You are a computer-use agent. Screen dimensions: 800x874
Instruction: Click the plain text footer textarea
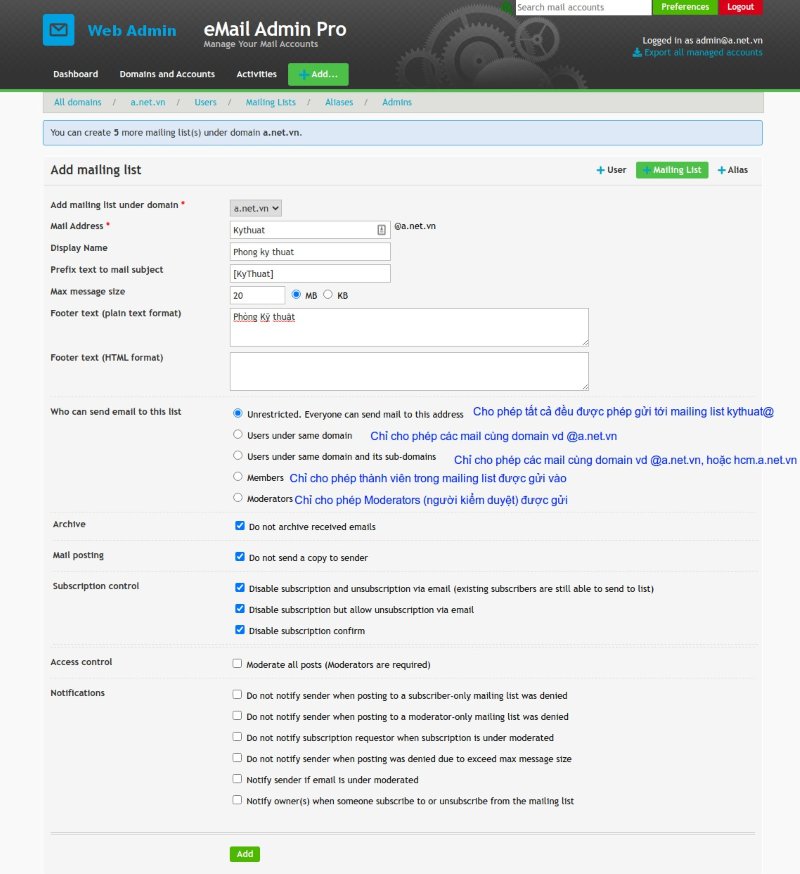[x=409, y=327]
